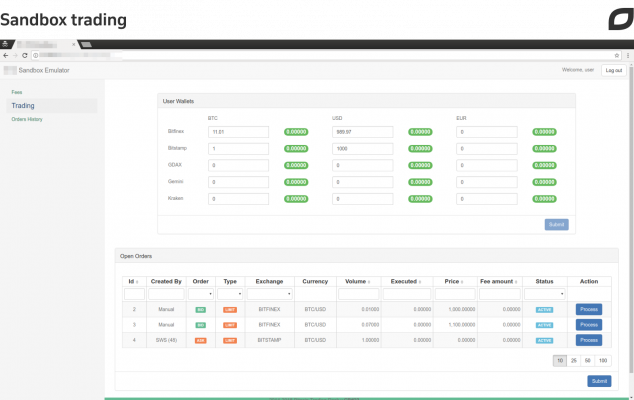
Task: Reload the page with refresh icon
Action: coord(25,55)
